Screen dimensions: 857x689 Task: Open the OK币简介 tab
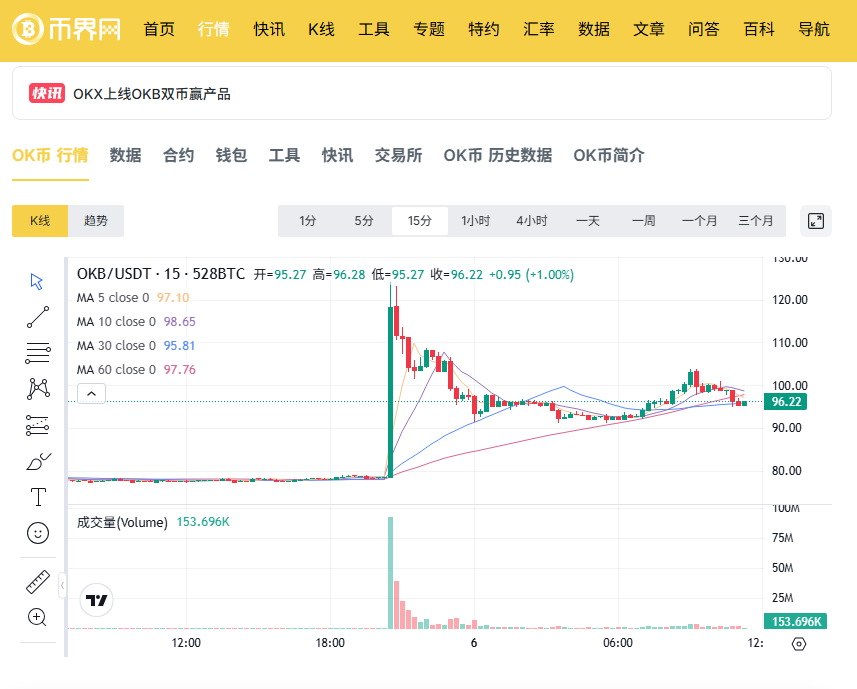[x=609, y=155]
